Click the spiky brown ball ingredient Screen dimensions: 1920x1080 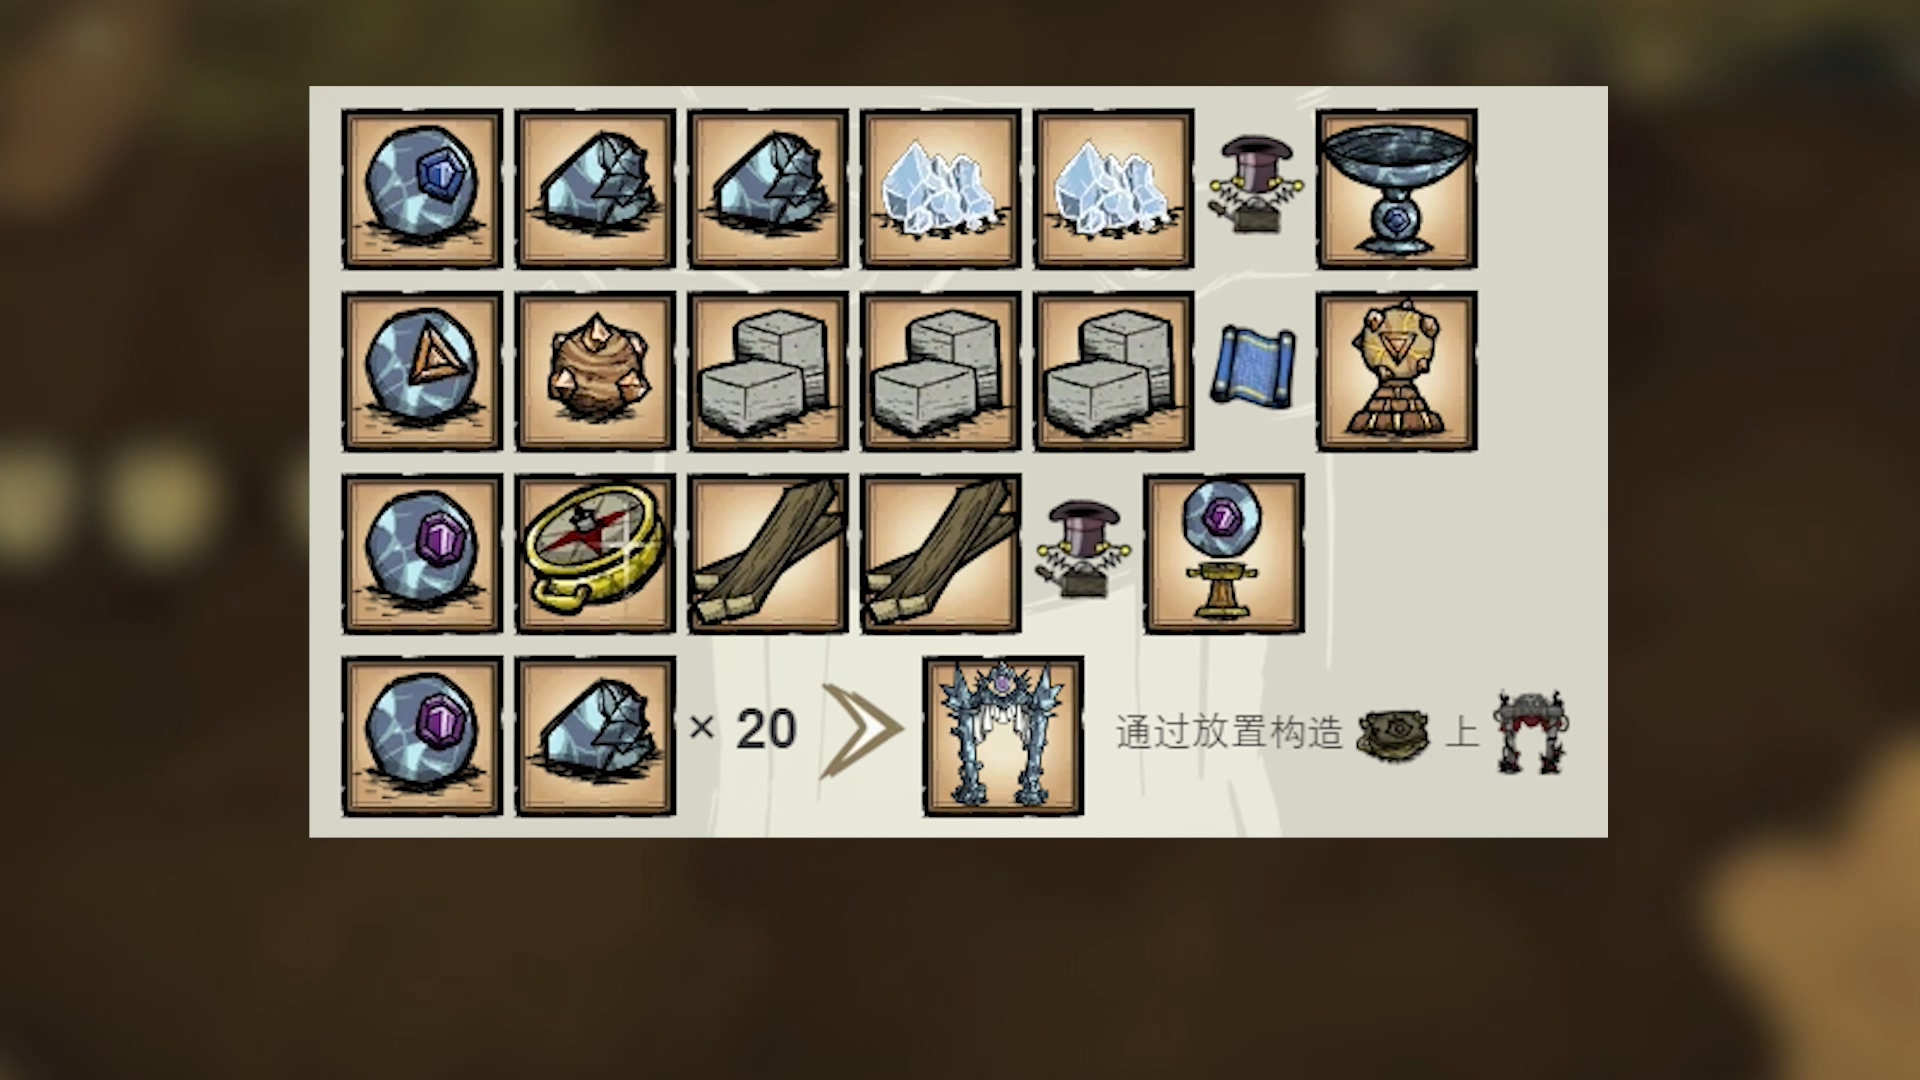pos(595,371)
